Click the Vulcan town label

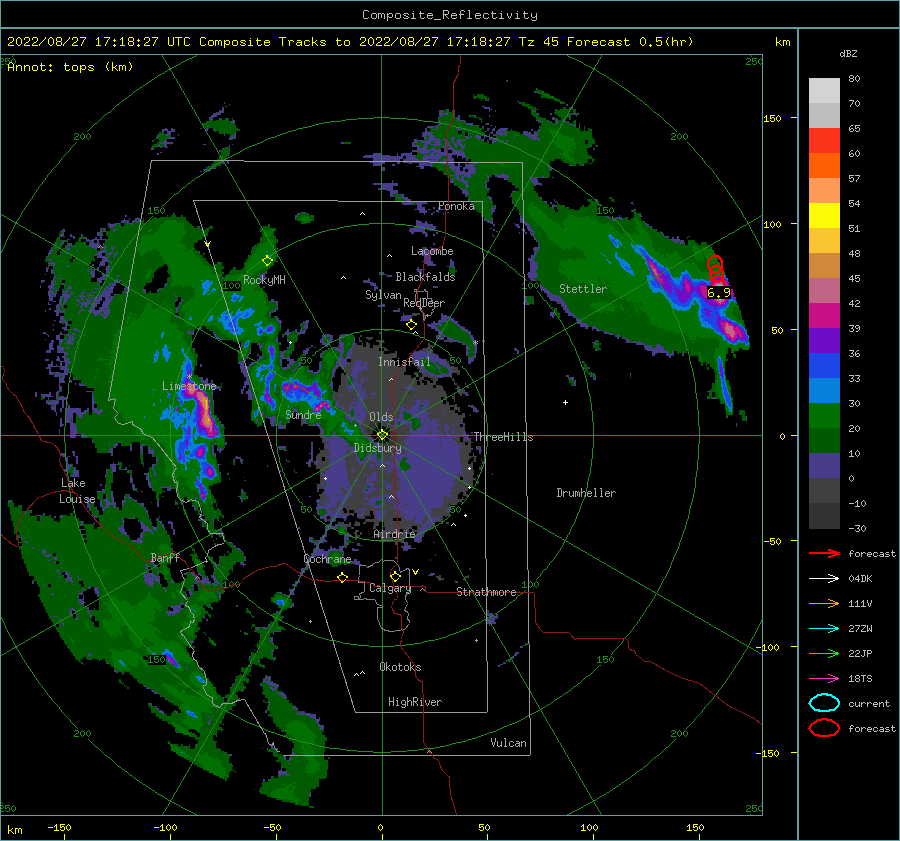(508, 743)
